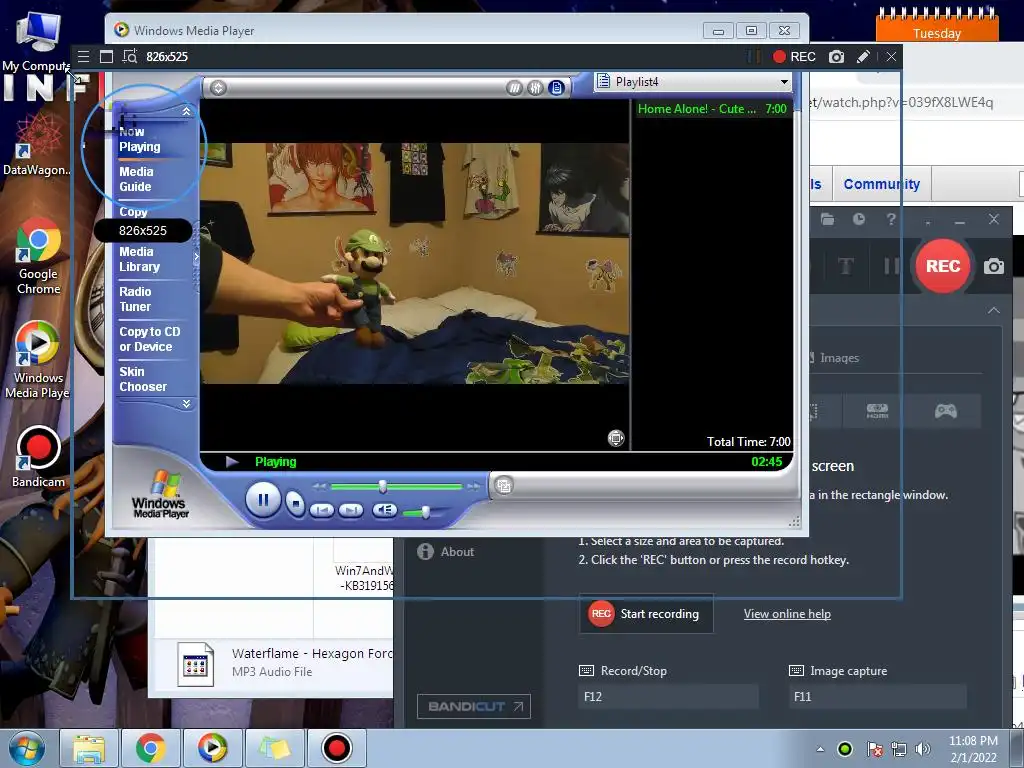This screenshot has height=768, width=1024.
Task: Open Skin Chooser tab
Action: (143, 379)
